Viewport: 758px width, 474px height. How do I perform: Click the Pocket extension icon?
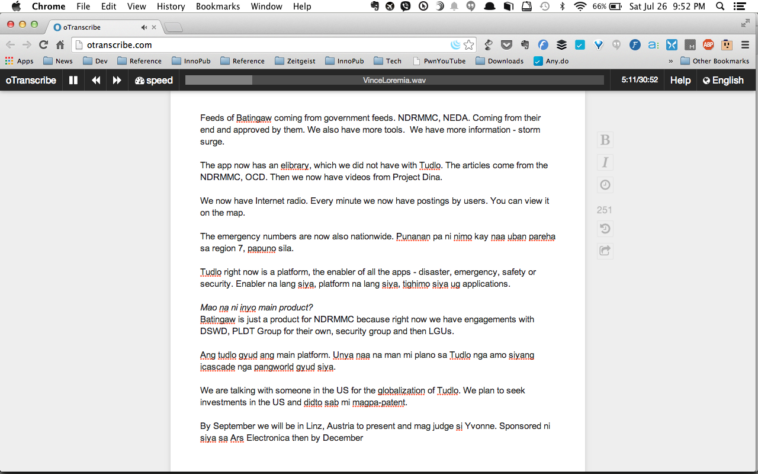point(506,45)
